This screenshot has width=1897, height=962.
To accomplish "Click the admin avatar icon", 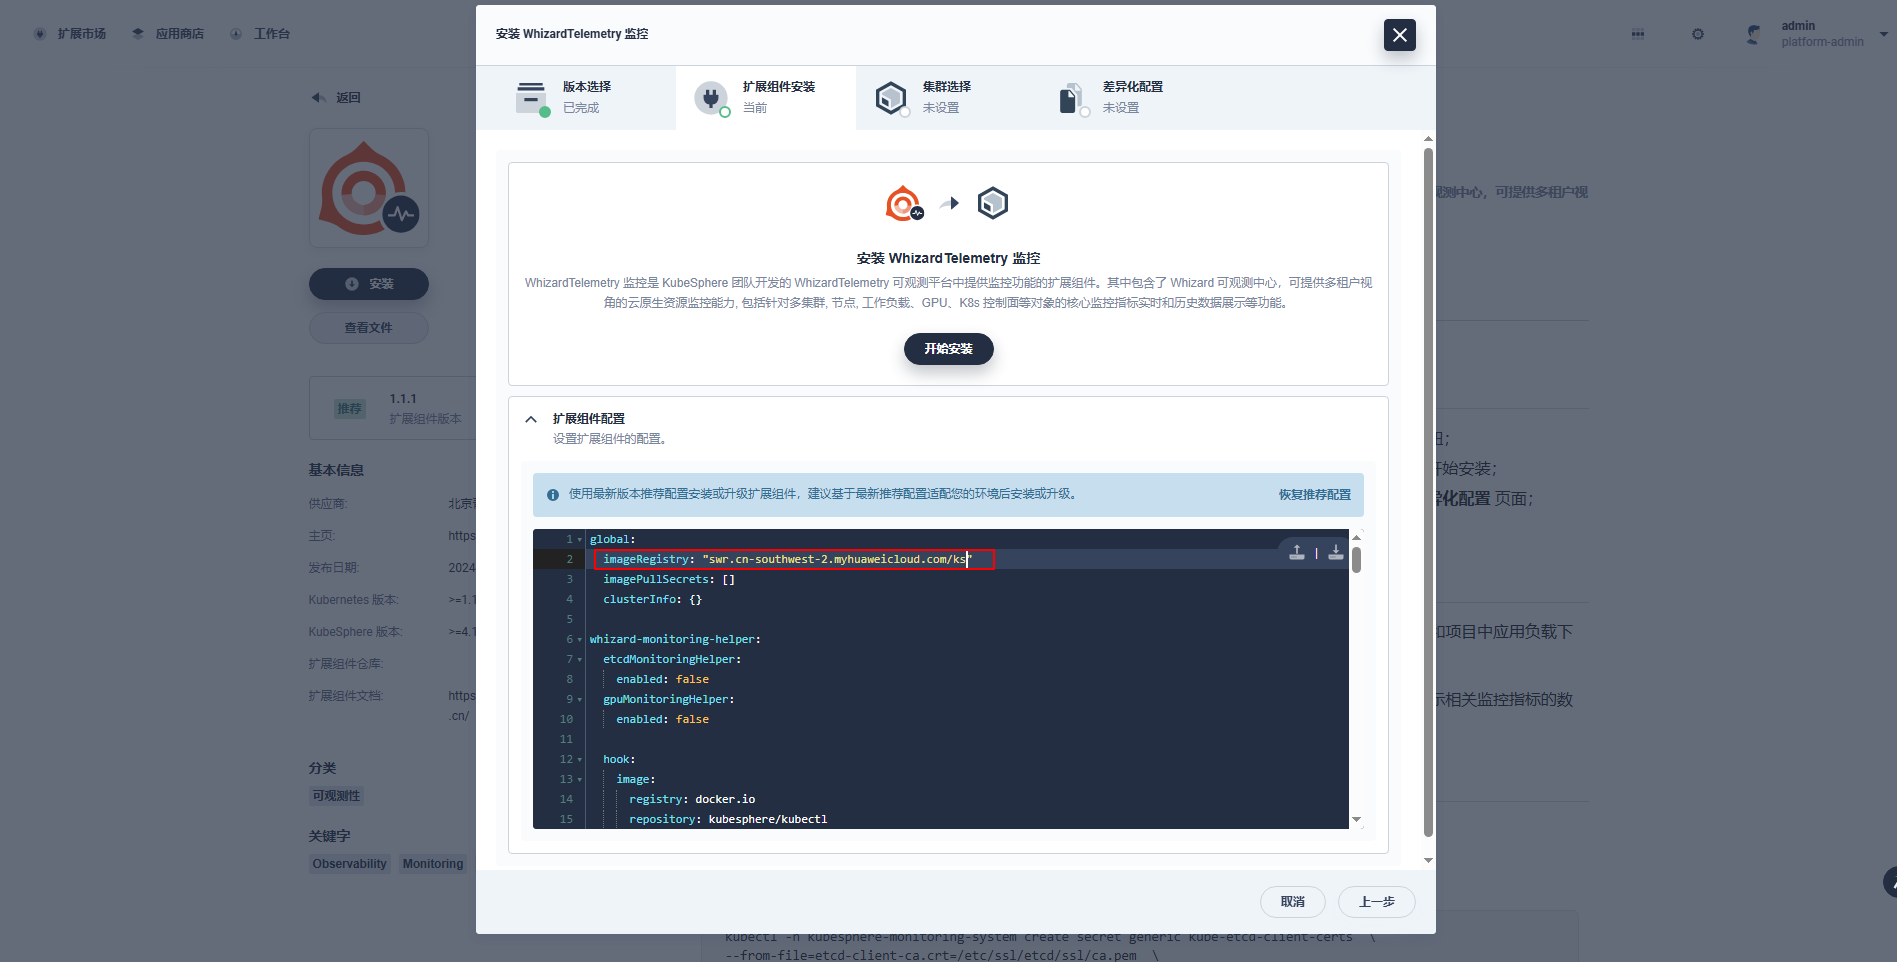I will tap(1754, 34).
